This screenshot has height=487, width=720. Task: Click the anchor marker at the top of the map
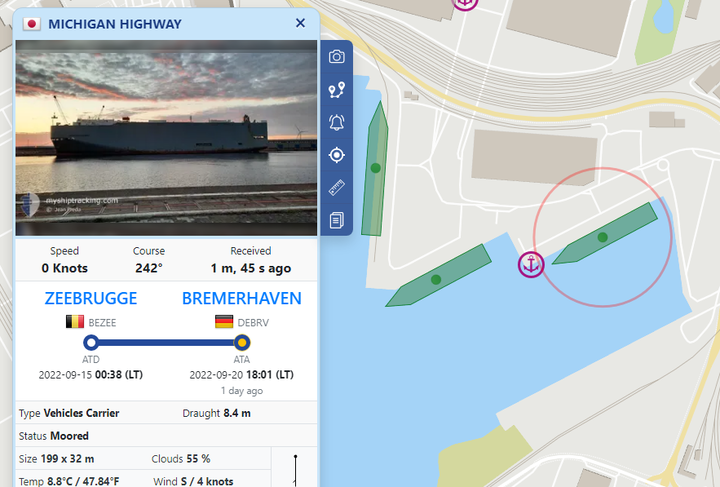pos(465,3)
